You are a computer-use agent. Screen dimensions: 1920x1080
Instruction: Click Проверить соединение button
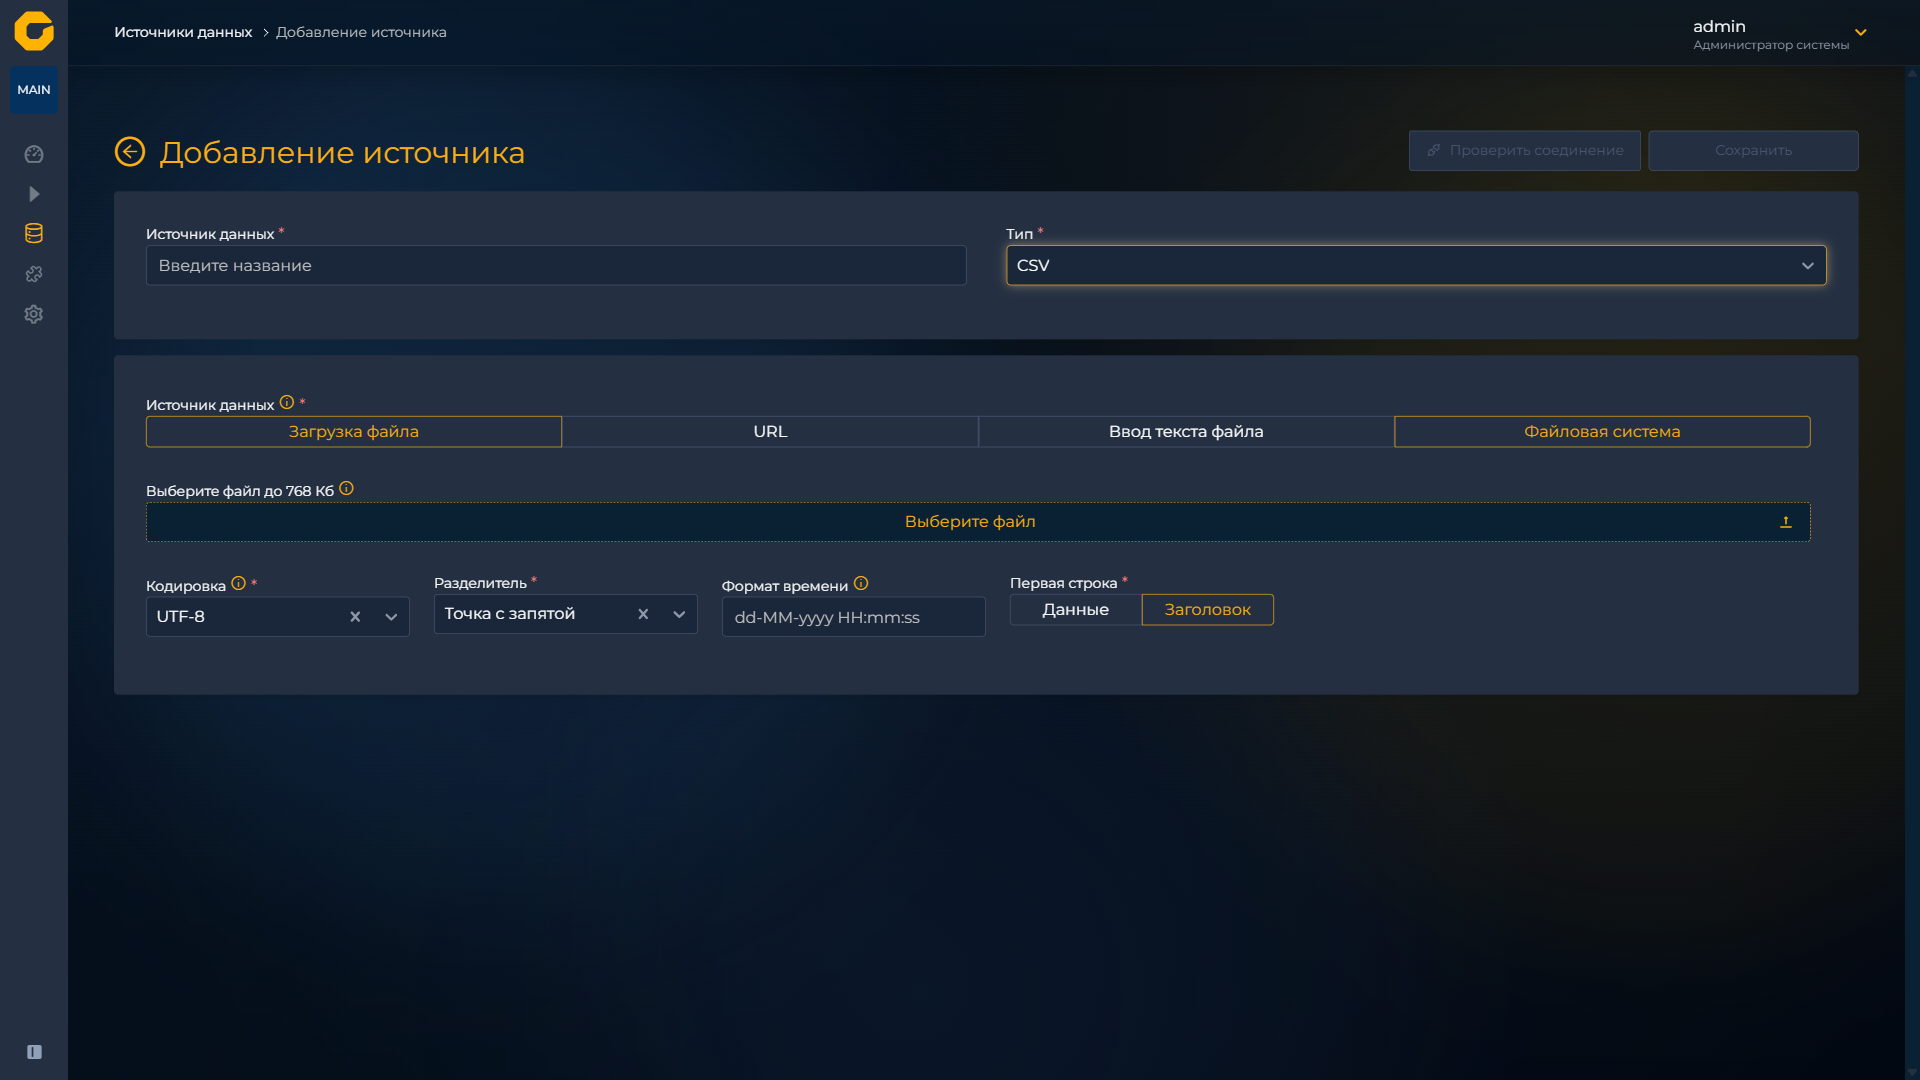1525,150
